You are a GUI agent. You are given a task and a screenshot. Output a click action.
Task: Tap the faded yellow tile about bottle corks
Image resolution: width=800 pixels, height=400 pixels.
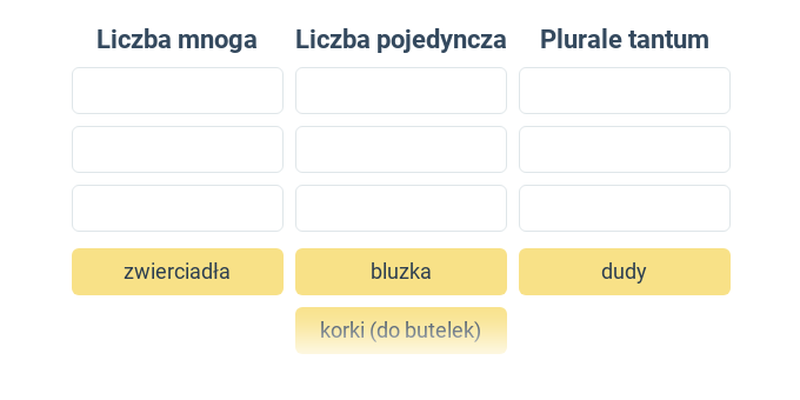coord(401,330)
